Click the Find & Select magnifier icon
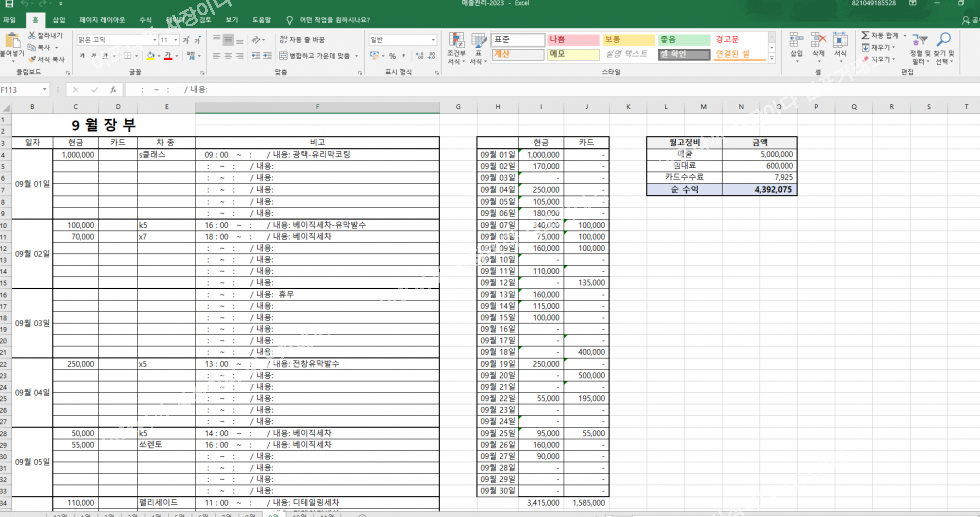The height and width of the screenshot is (517, 980). click(x=941, y=41)
